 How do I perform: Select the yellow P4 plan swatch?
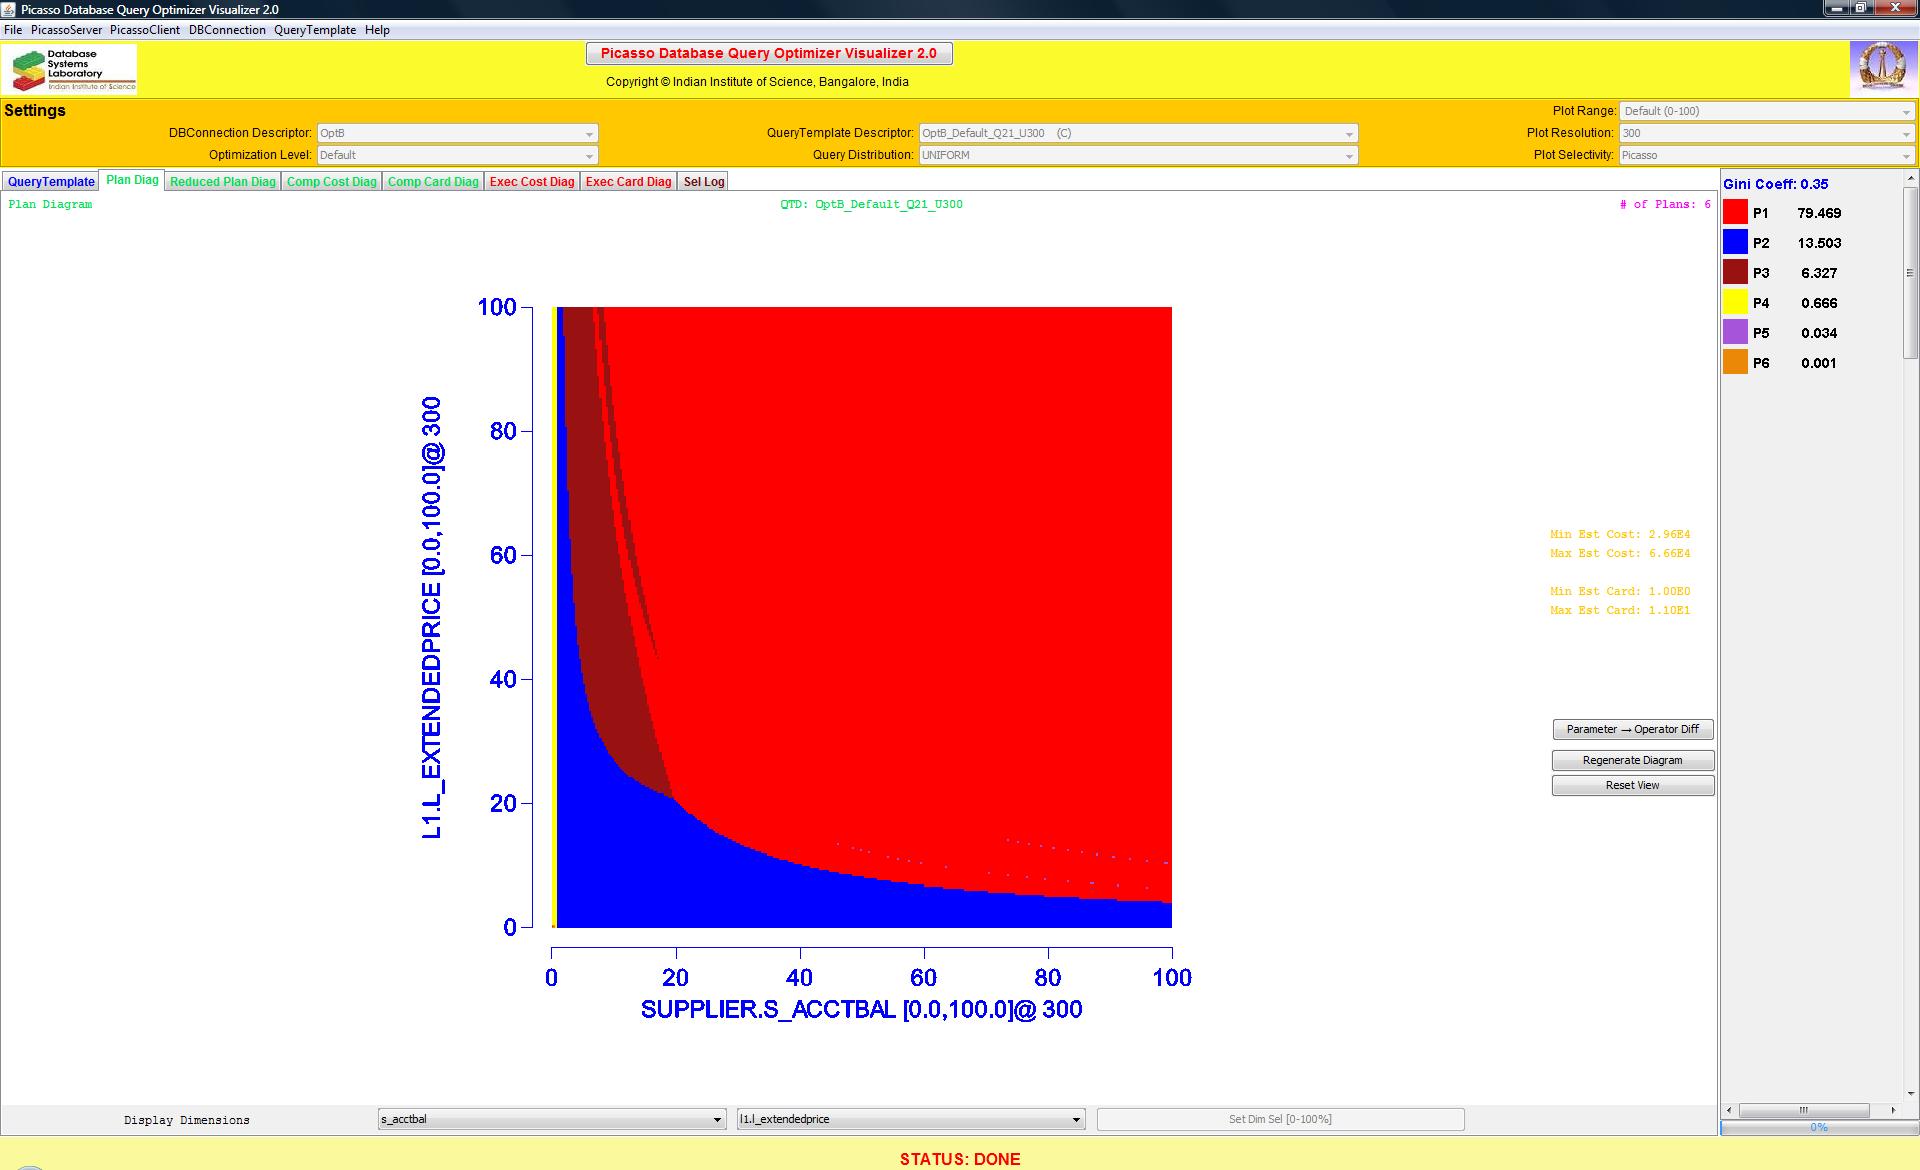click(x=1735, y=303)
